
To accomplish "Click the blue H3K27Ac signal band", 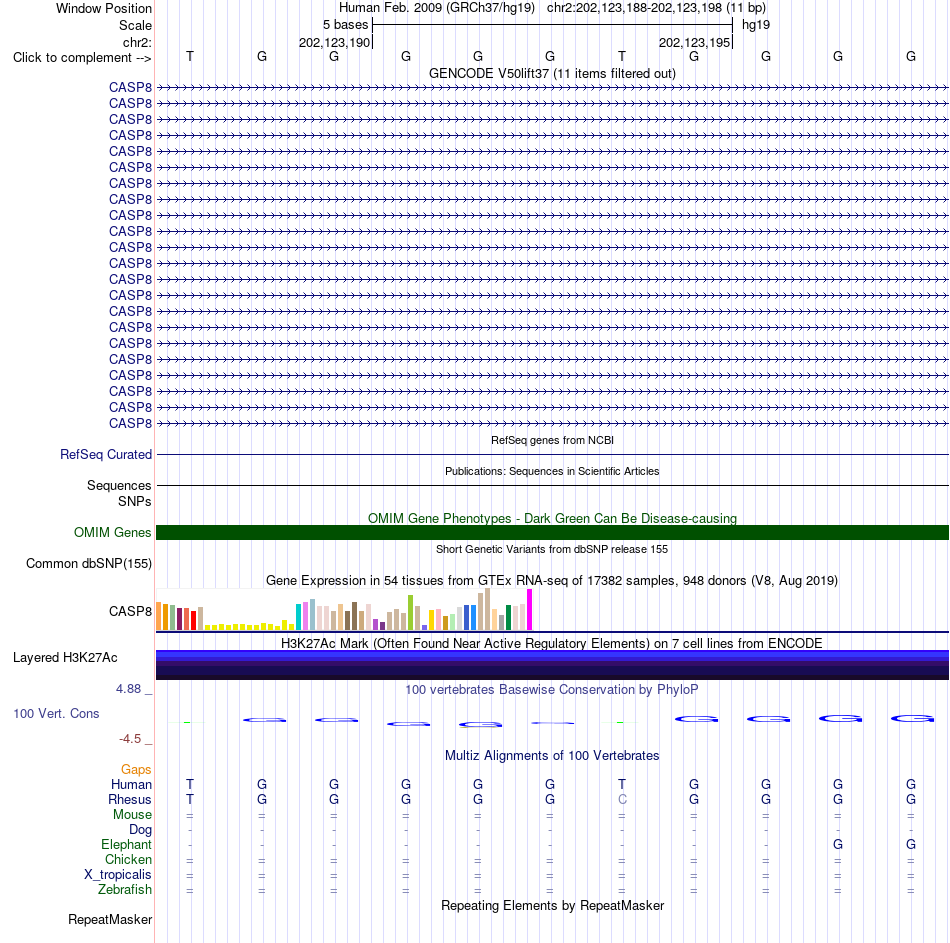I will (552, 665).
